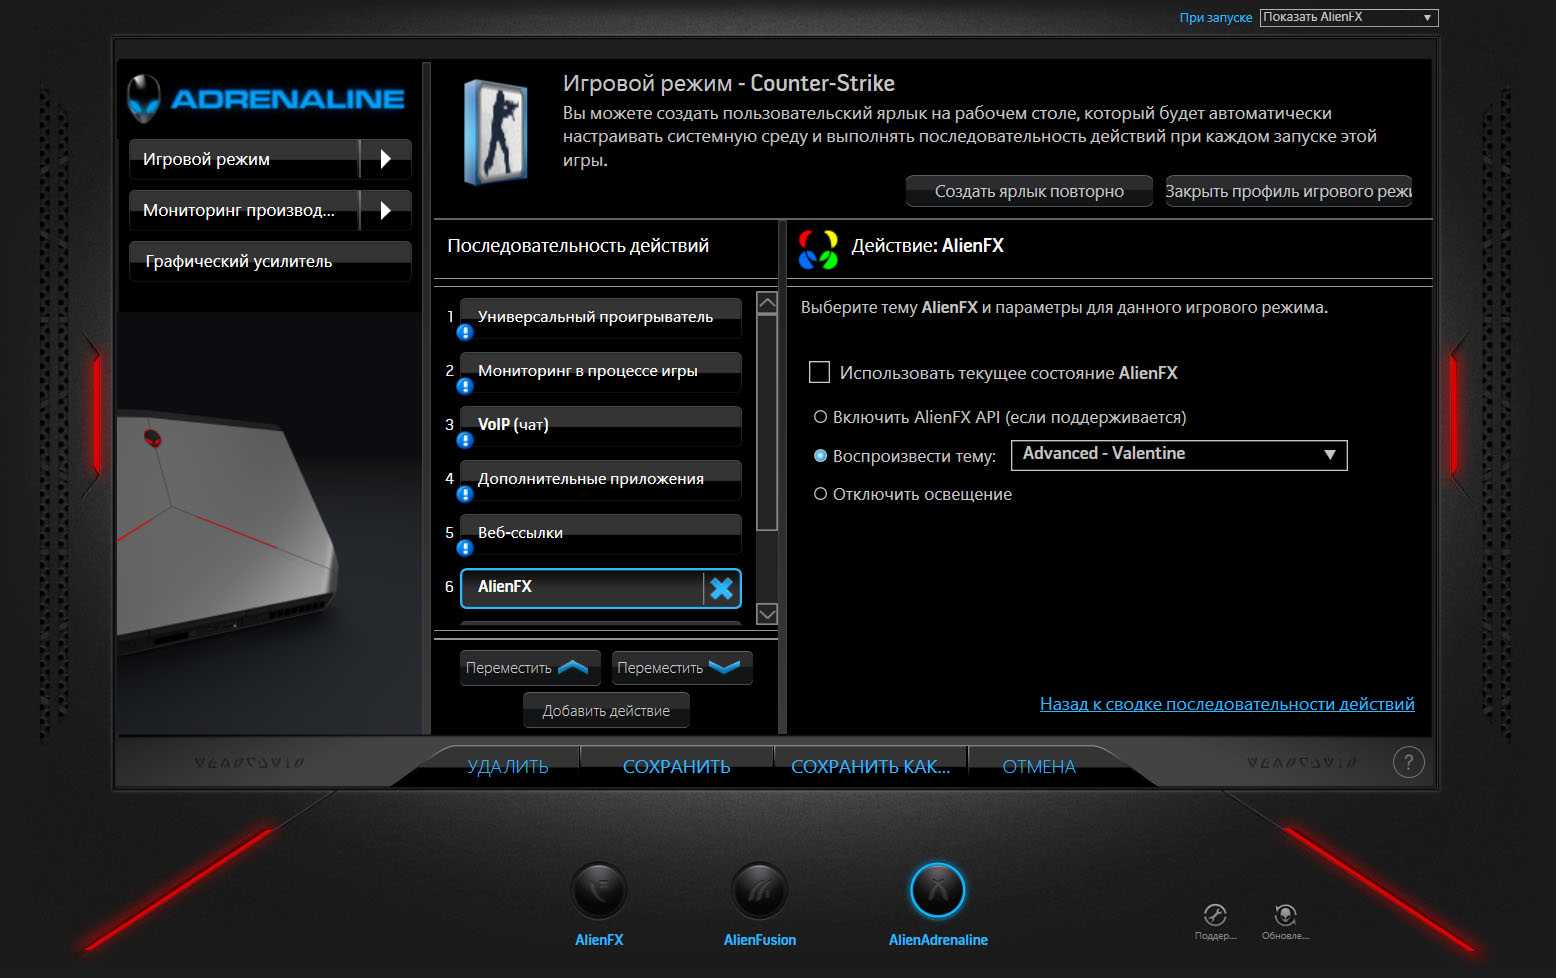The image size is (1556, 978).
Task: Click УДАЛИТЬ in bottom bar
Action: 508,767
